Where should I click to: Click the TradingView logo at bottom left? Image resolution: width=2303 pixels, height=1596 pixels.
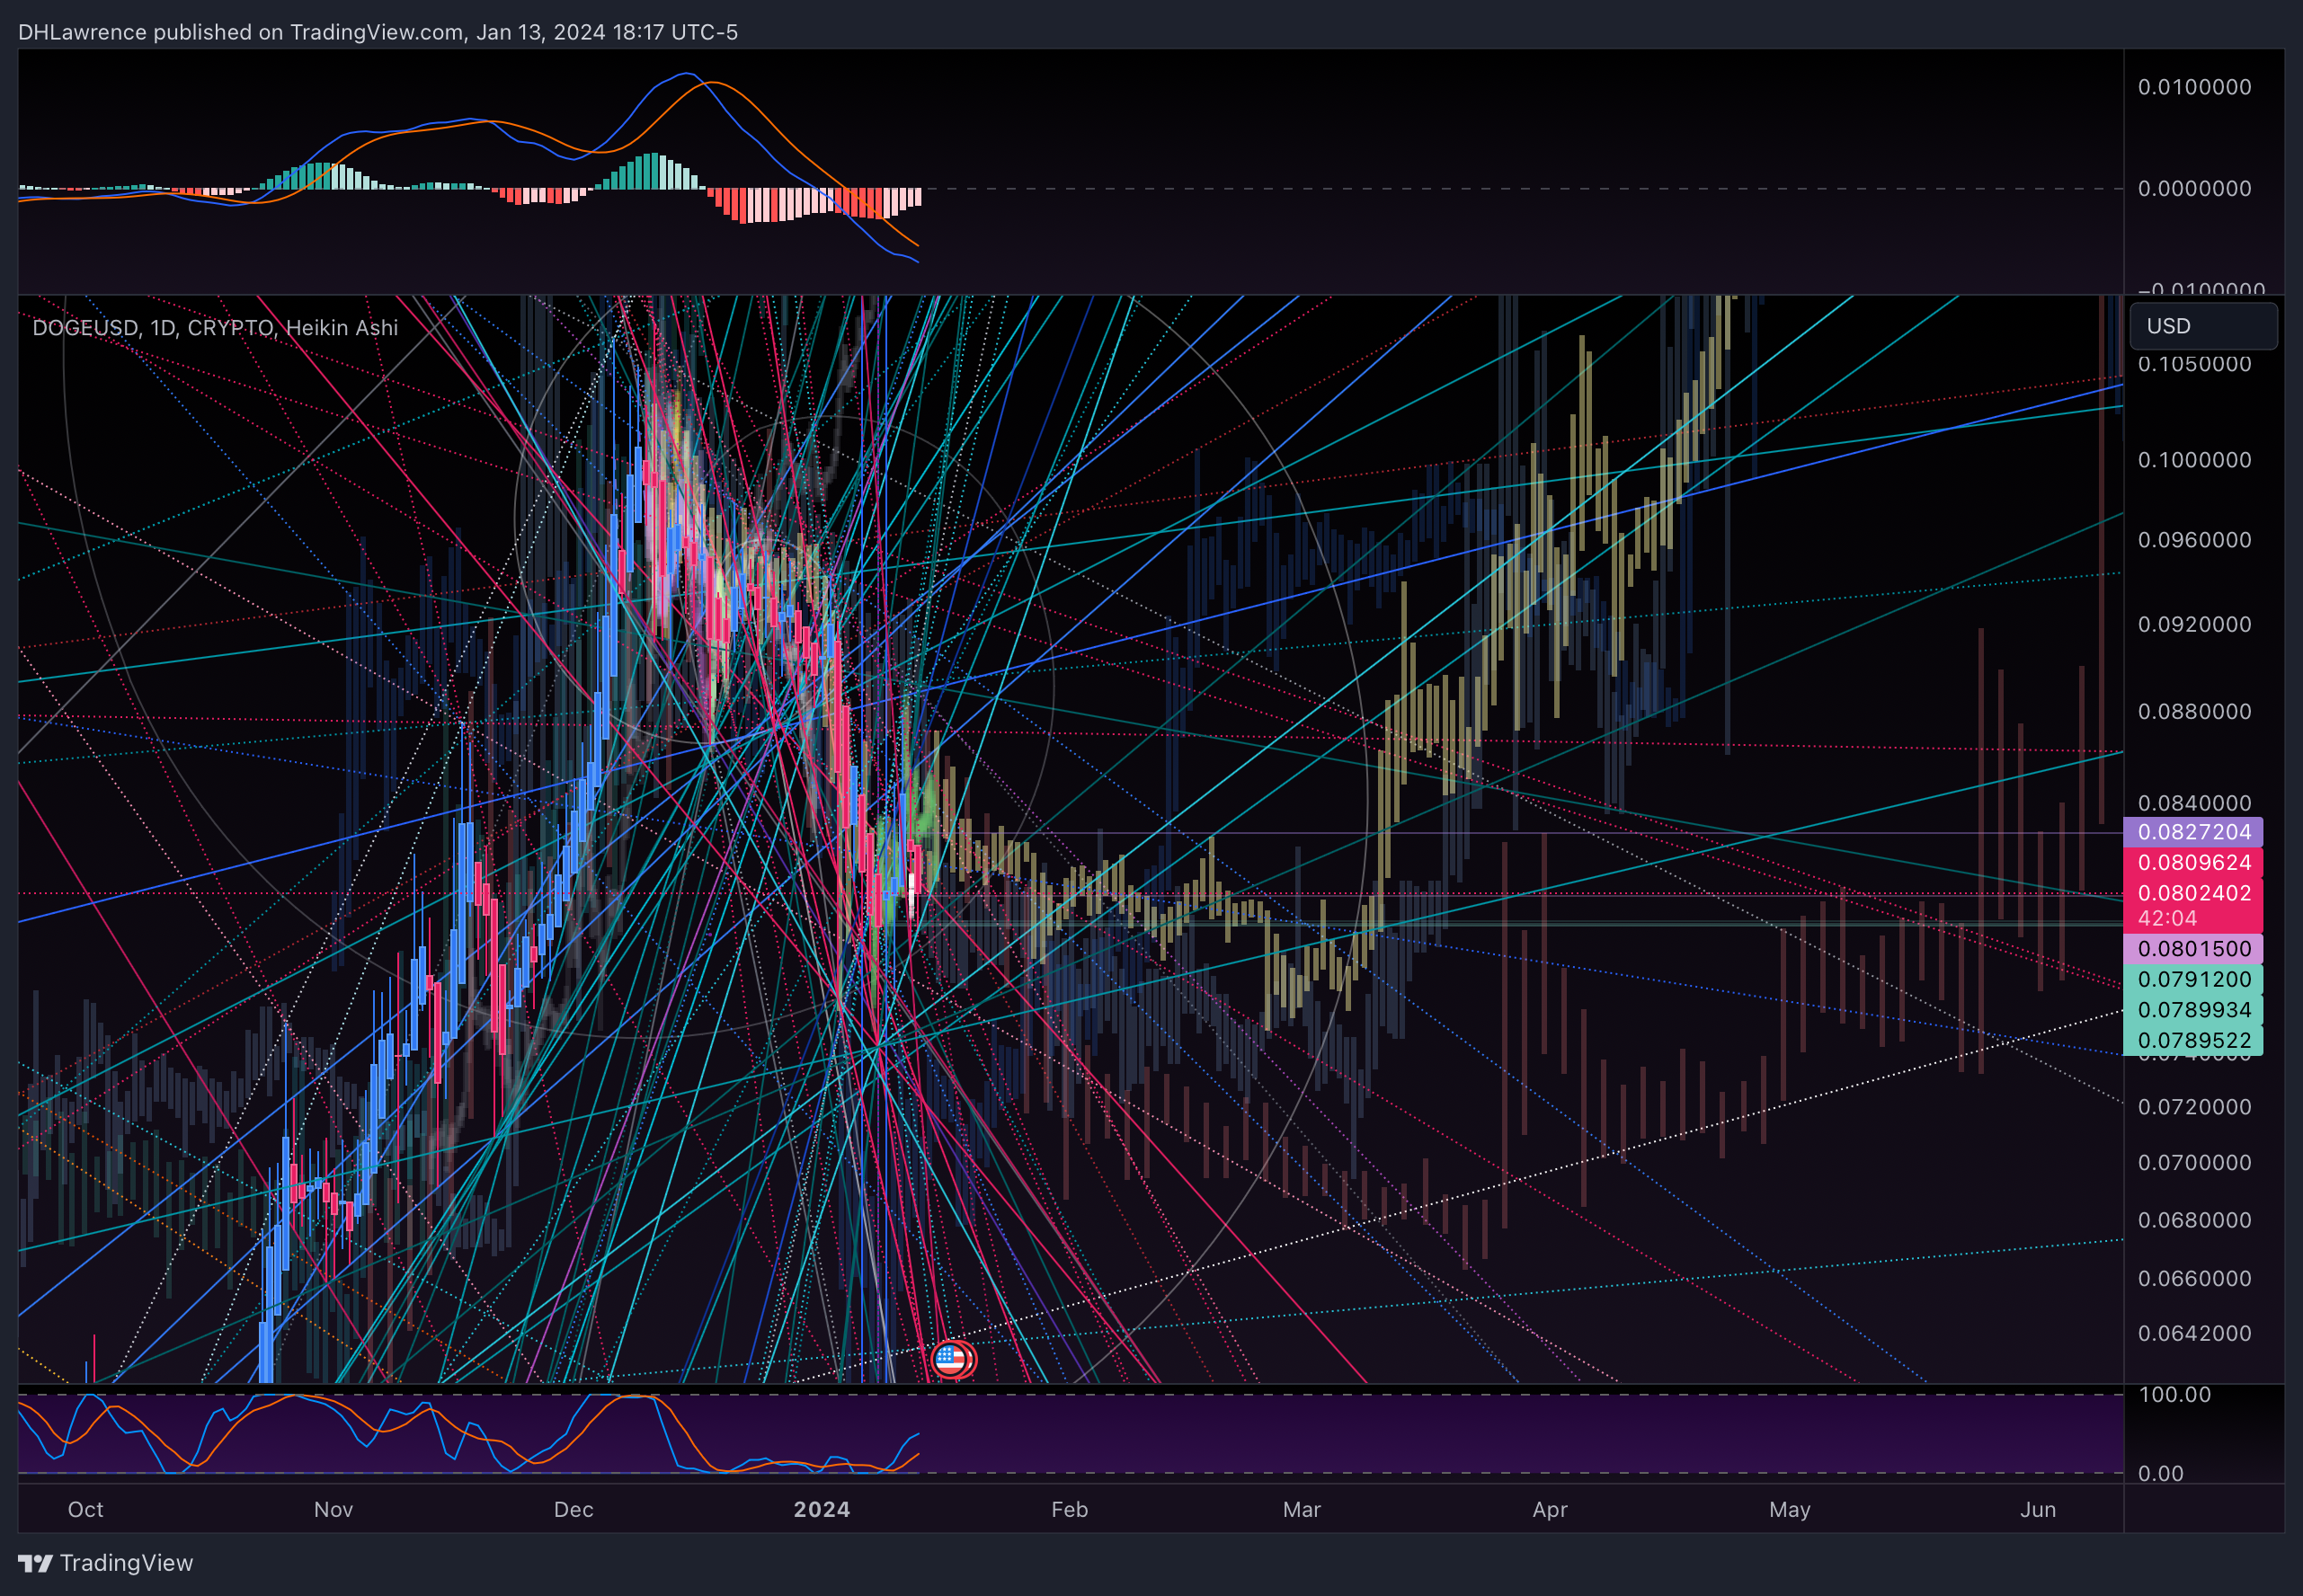(x=105, y=1563)
